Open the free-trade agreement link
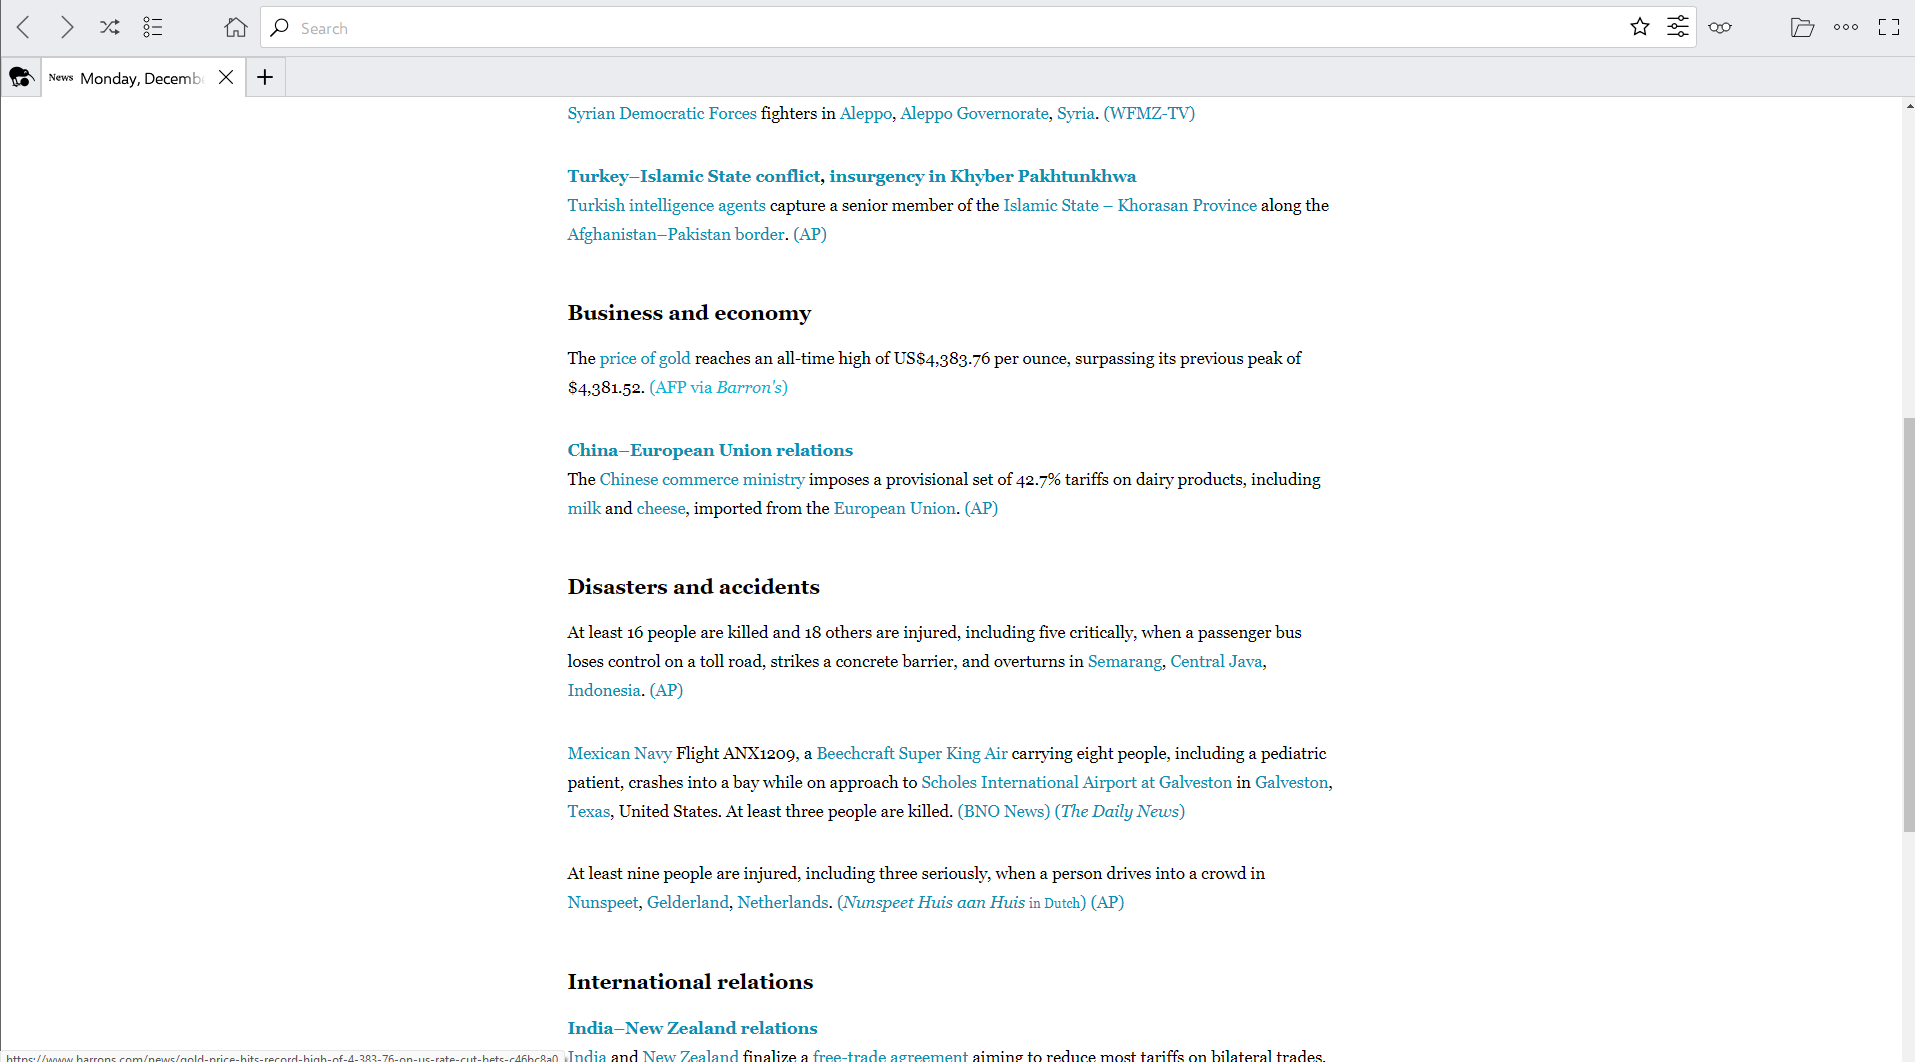Screen dimensions: 1915x1062 point(890,1055)
